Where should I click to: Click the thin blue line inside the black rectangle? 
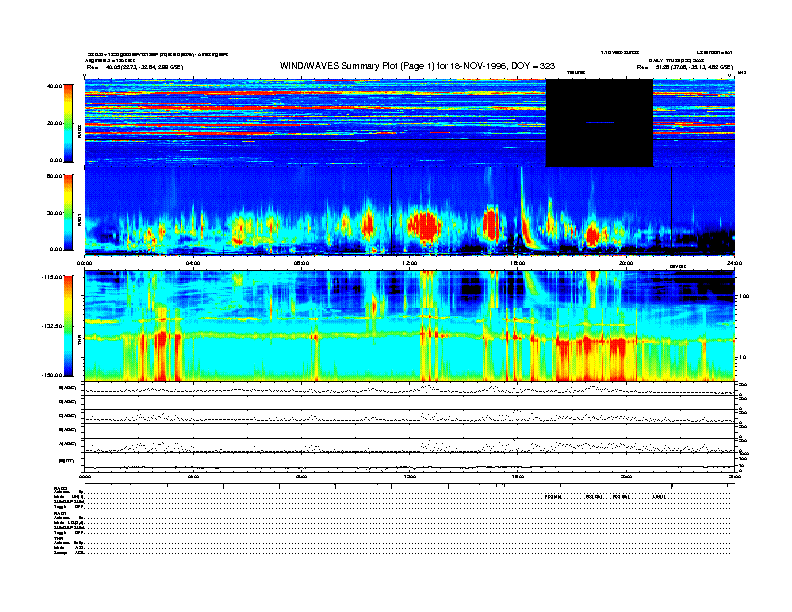[598, 122]
